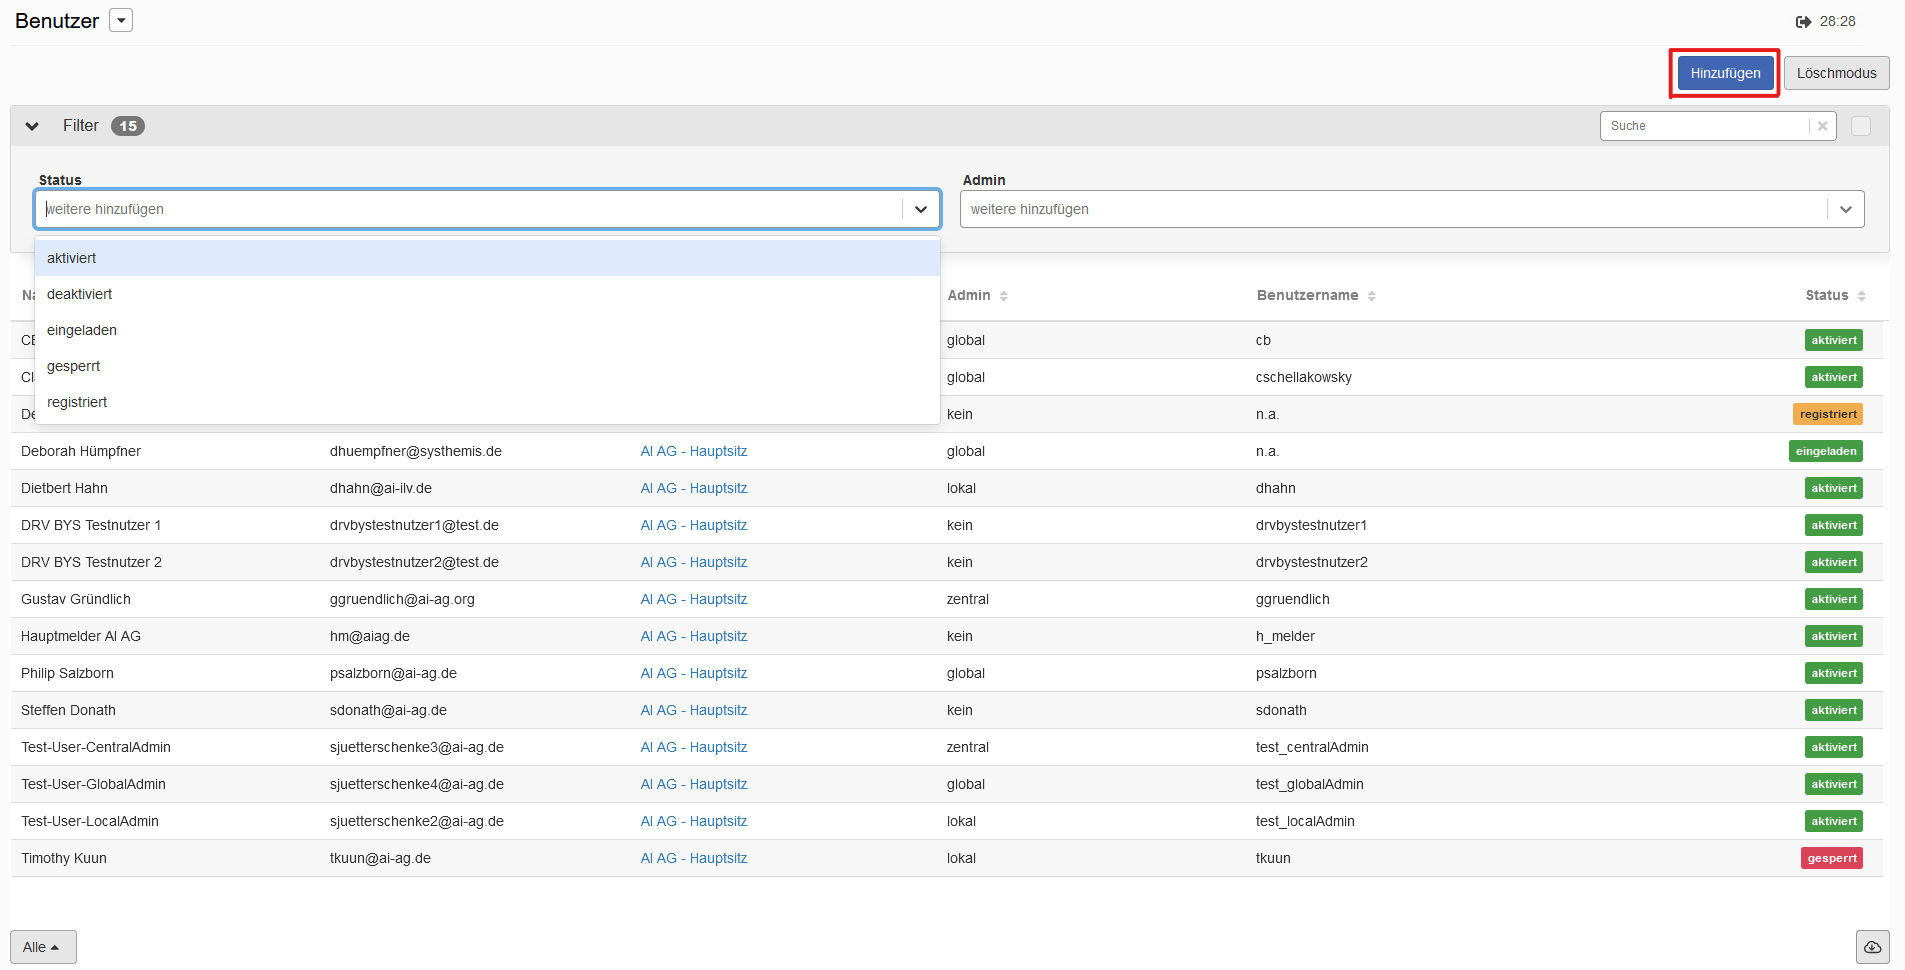
Task: Sort table by Status column arrows
Action: (1861, 296)
